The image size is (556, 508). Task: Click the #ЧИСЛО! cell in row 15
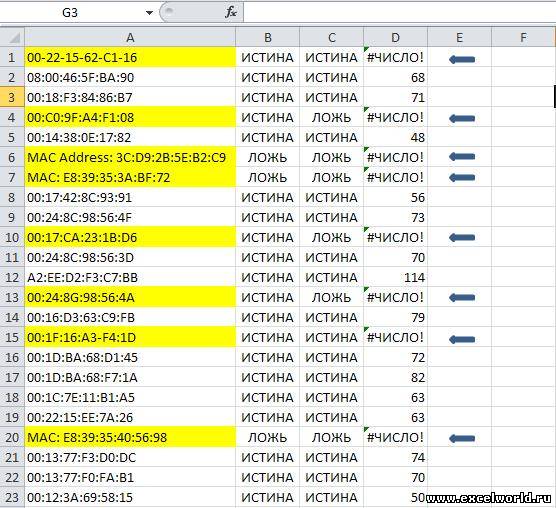(395, 337)
